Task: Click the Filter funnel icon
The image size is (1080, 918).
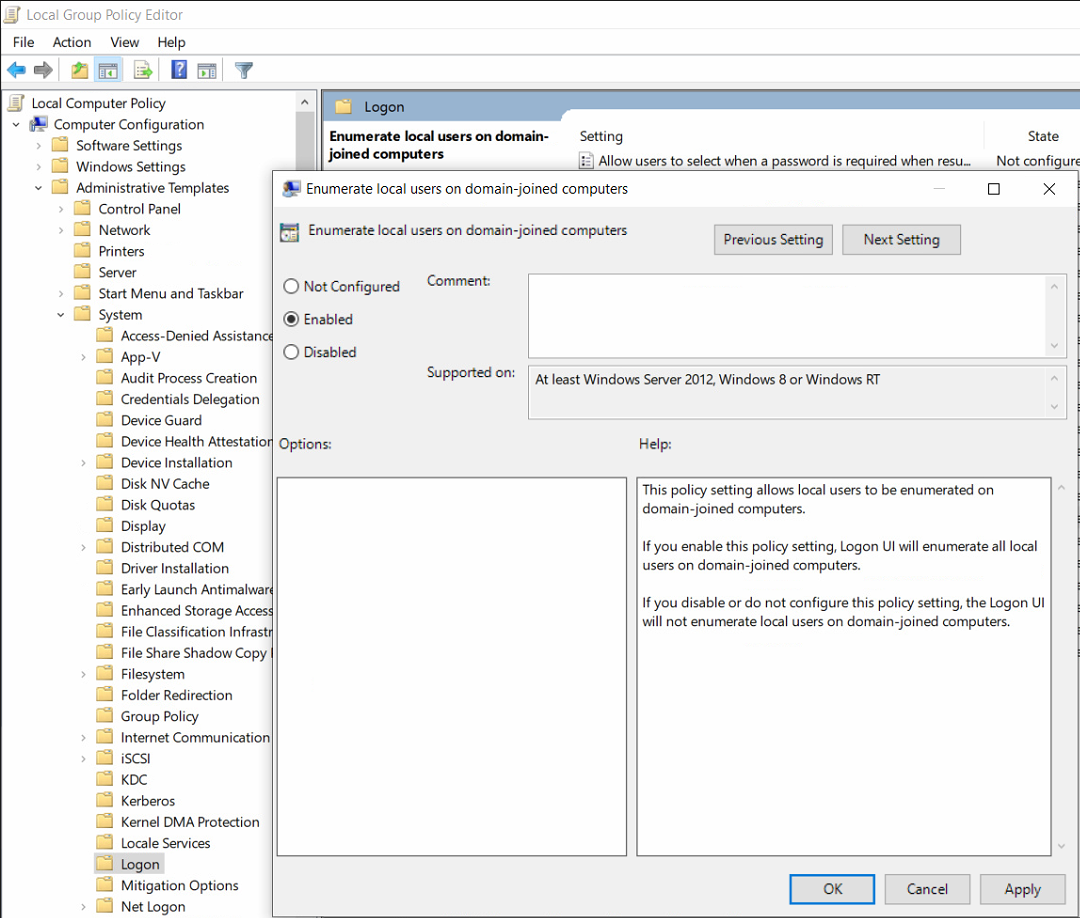Action: (244, 70)
